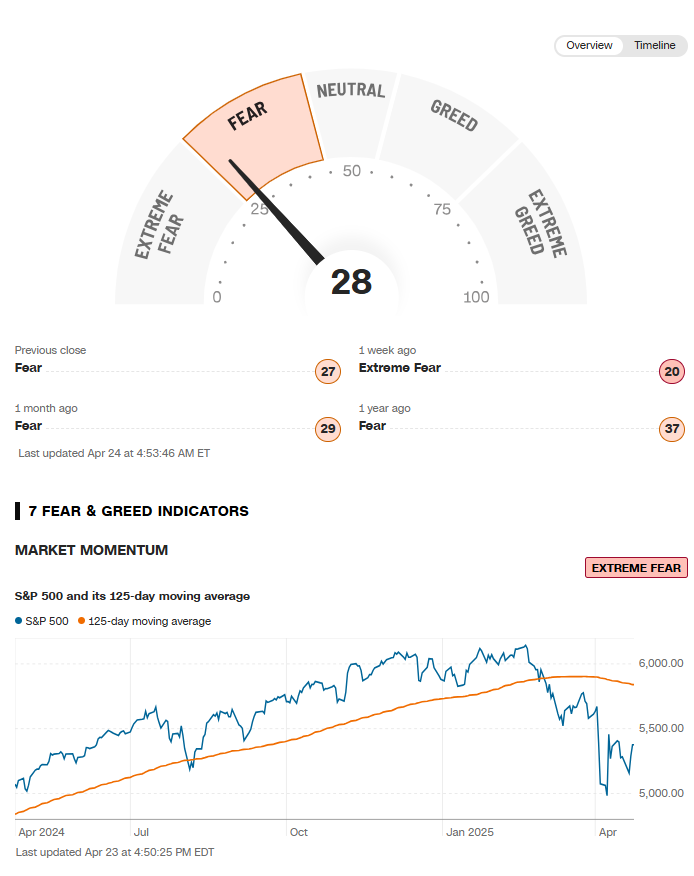Image resolution: width=694 pixels, height=876 pixels.
Task: Click the Market Momentum heading
Action: point(91,550)
